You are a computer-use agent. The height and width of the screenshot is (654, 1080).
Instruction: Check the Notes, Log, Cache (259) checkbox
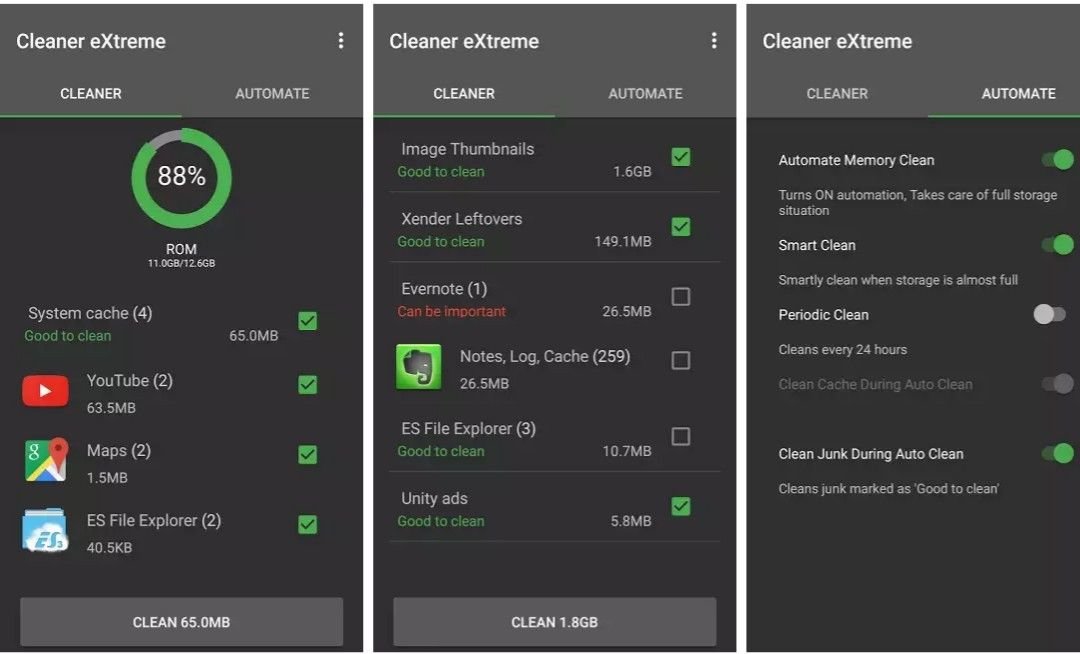(681, 361)
